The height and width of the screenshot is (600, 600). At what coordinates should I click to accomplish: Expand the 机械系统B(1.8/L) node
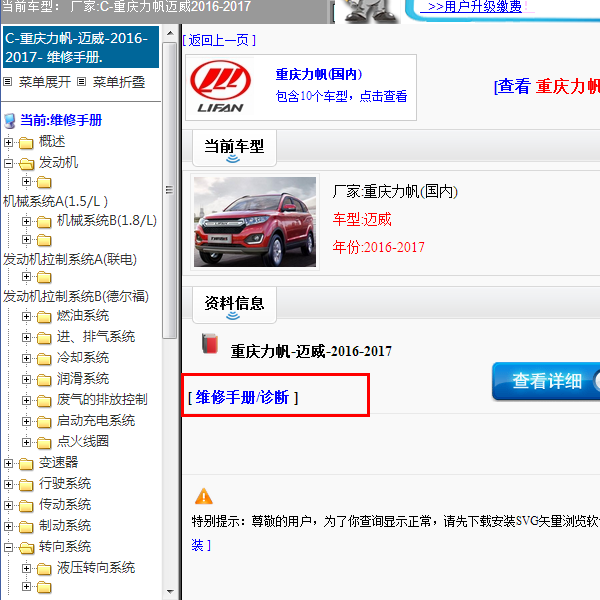tap(26, 221)
